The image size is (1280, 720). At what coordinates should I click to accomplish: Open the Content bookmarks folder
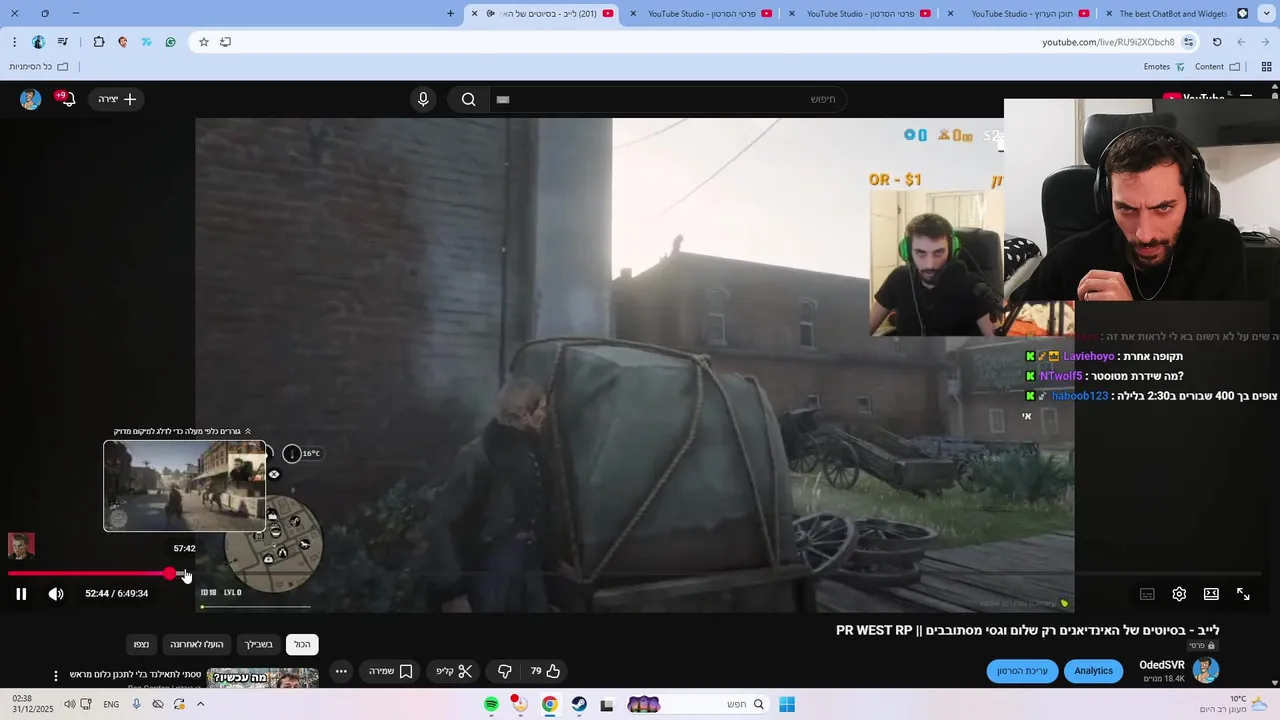tap(1217, 67)
